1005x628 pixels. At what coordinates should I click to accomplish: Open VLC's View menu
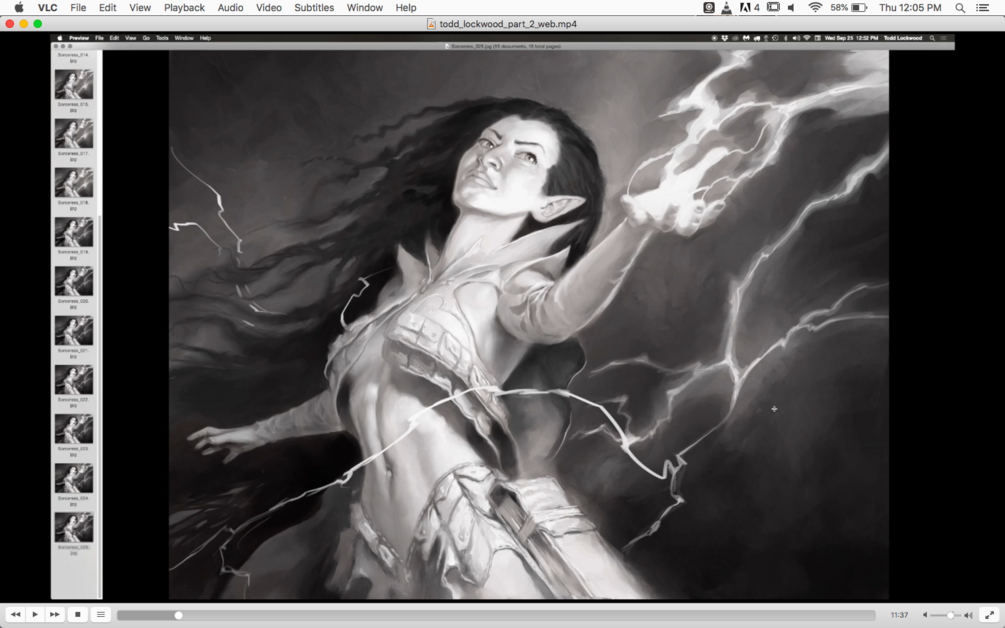140,8
